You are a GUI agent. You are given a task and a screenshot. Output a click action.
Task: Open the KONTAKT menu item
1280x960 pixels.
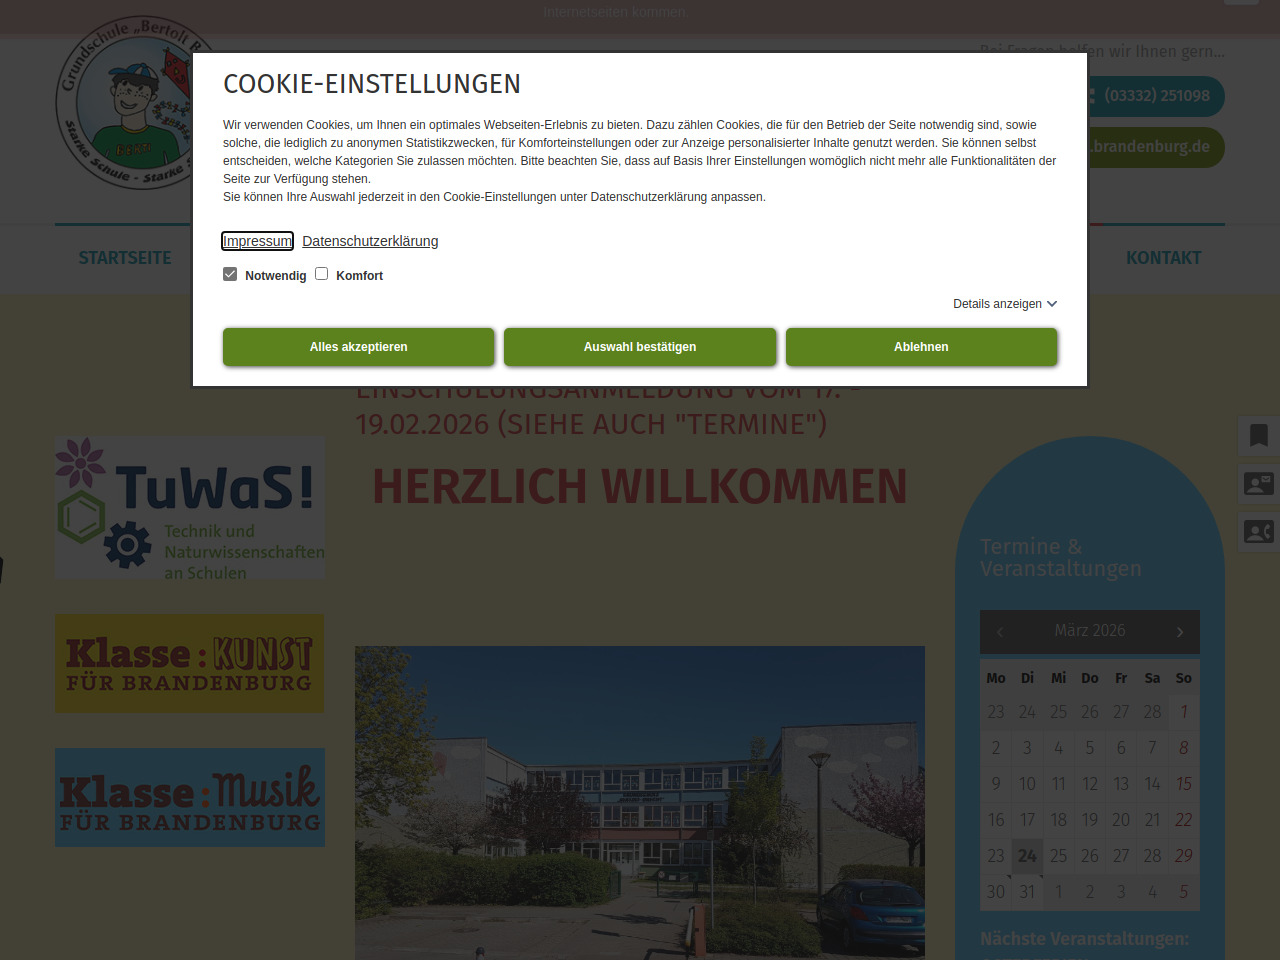(x=1163, y=258)
